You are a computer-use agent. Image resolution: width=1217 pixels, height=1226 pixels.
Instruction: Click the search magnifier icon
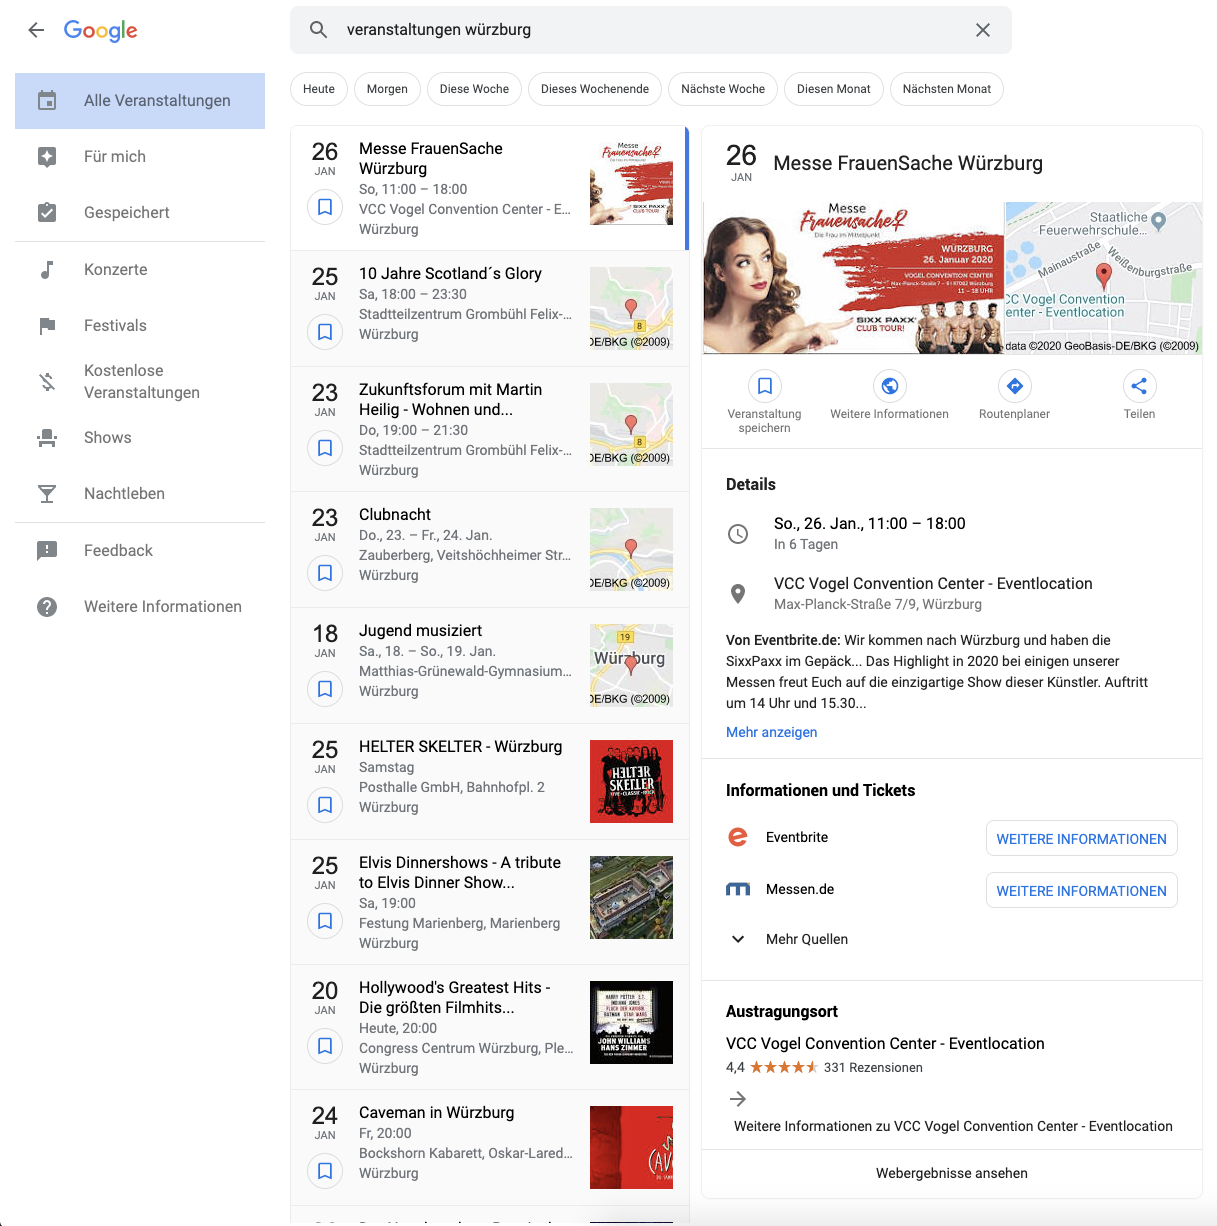318,30
